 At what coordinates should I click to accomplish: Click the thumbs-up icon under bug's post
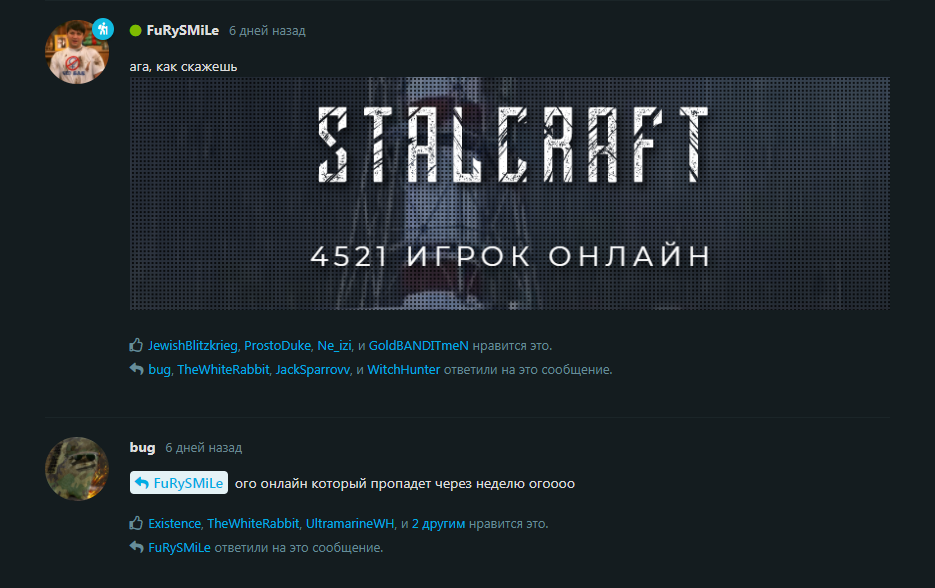click(136, 523)
